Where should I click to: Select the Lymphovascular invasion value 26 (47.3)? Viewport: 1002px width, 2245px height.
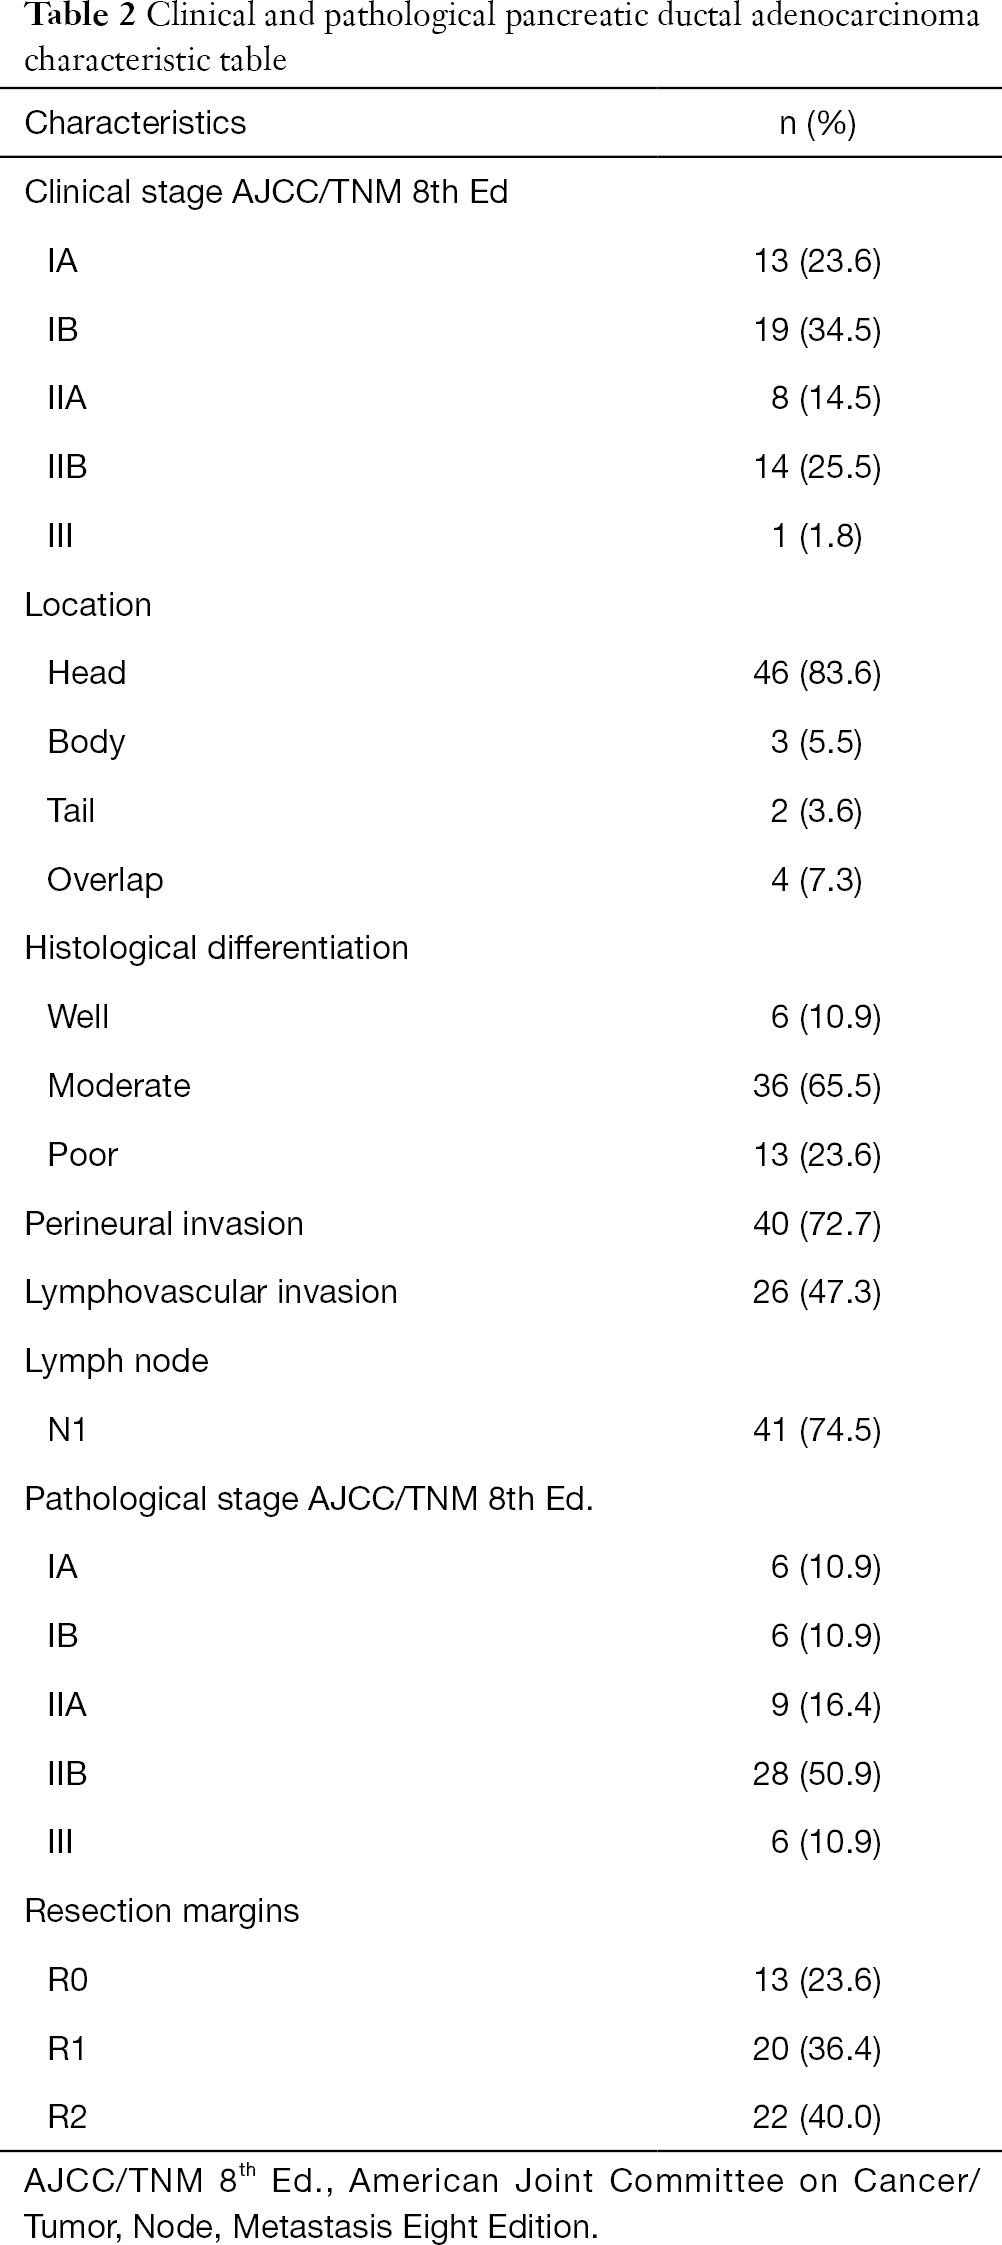816,1292
